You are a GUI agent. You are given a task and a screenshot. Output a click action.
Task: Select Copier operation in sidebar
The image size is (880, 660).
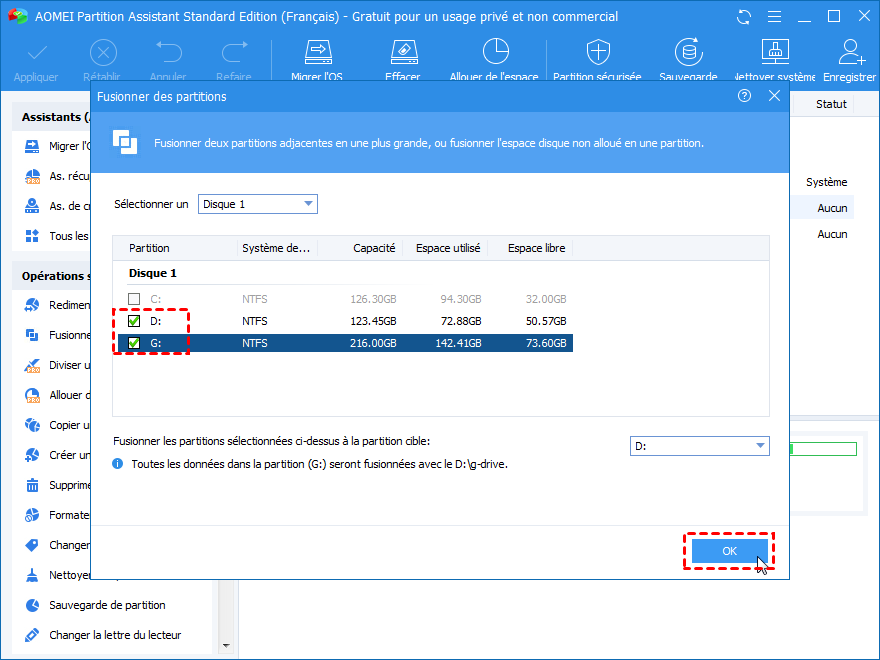point(57,425)
